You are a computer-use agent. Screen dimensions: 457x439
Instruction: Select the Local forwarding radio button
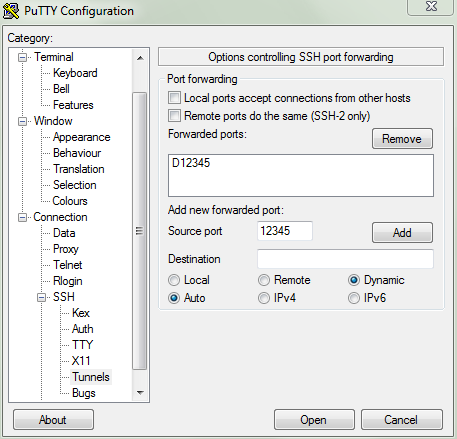point(174,280)
